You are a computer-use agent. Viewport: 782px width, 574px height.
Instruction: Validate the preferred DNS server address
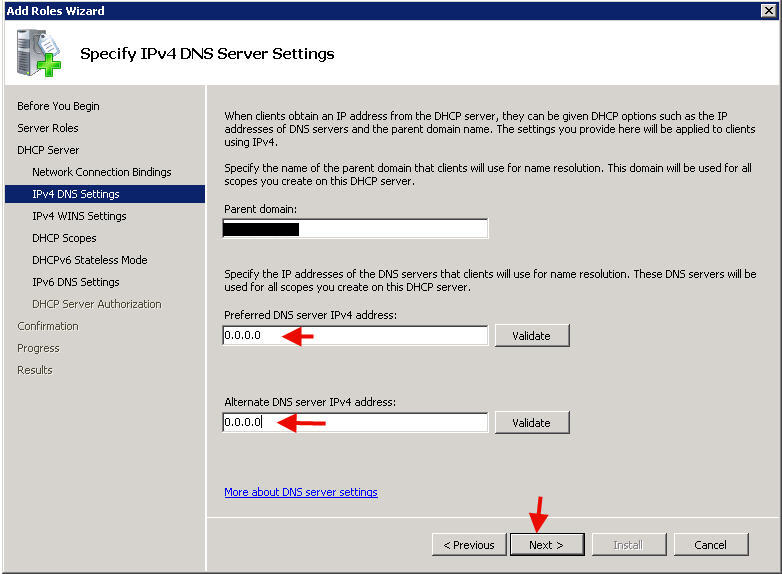[x=531, y=336]
